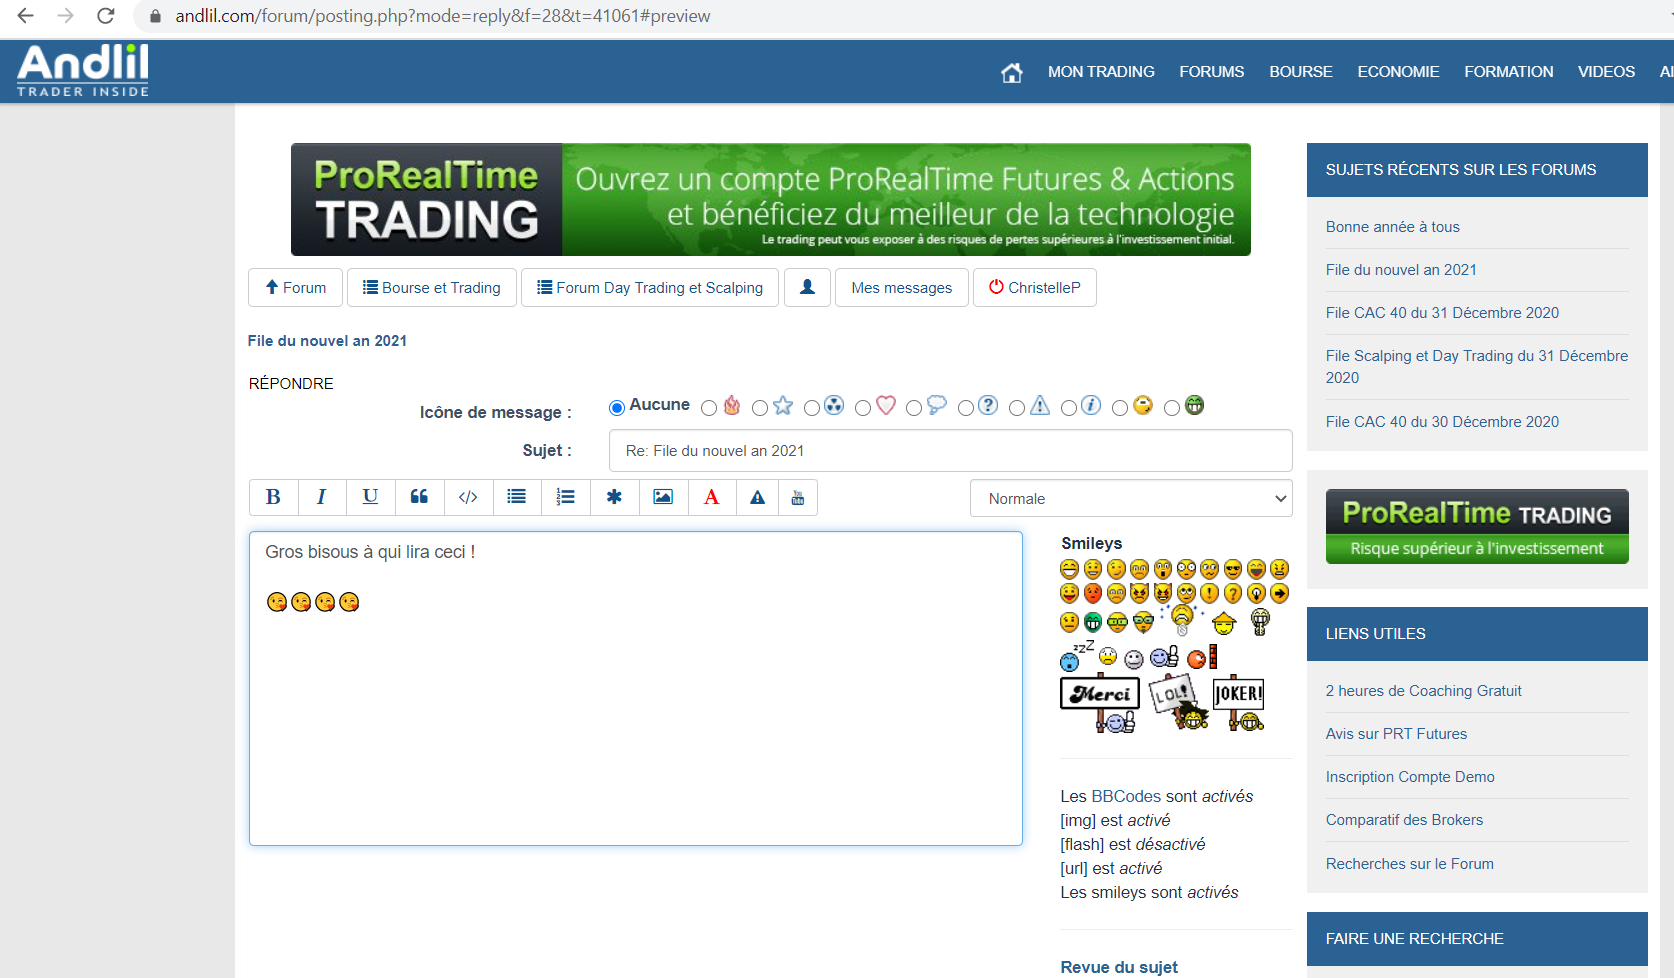
Task: Insert the yellow question mark smiley
Action: coord(1233,594)
